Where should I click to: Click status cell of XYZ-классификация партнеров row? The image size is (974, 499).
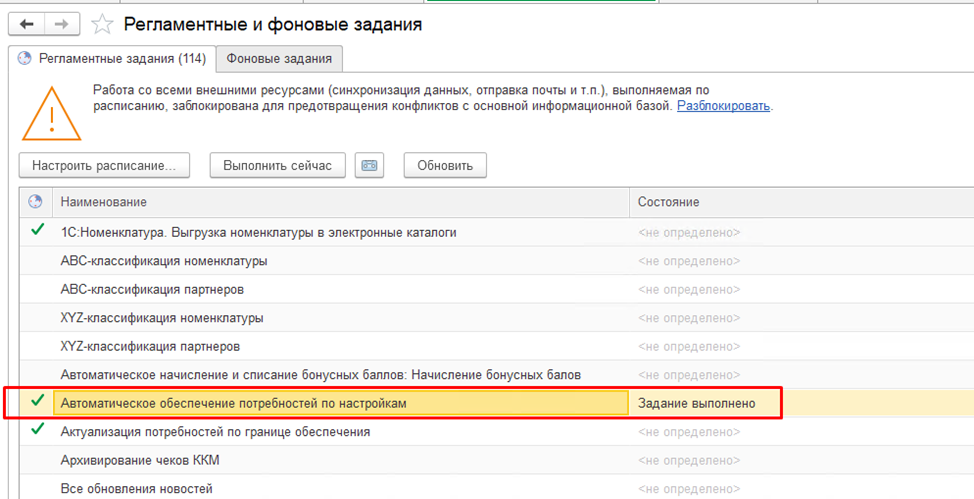801,346
